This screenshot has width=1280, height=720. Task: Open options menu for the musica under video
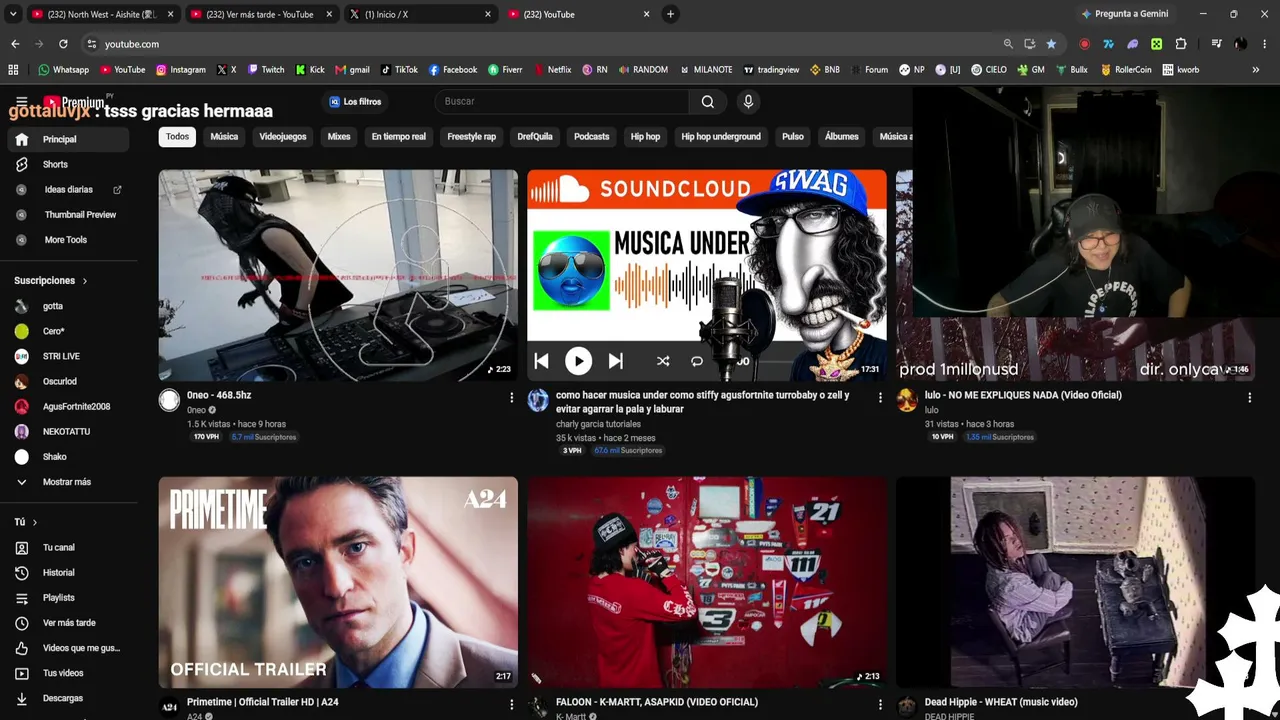pyautogui.click(x=880, y=398)
